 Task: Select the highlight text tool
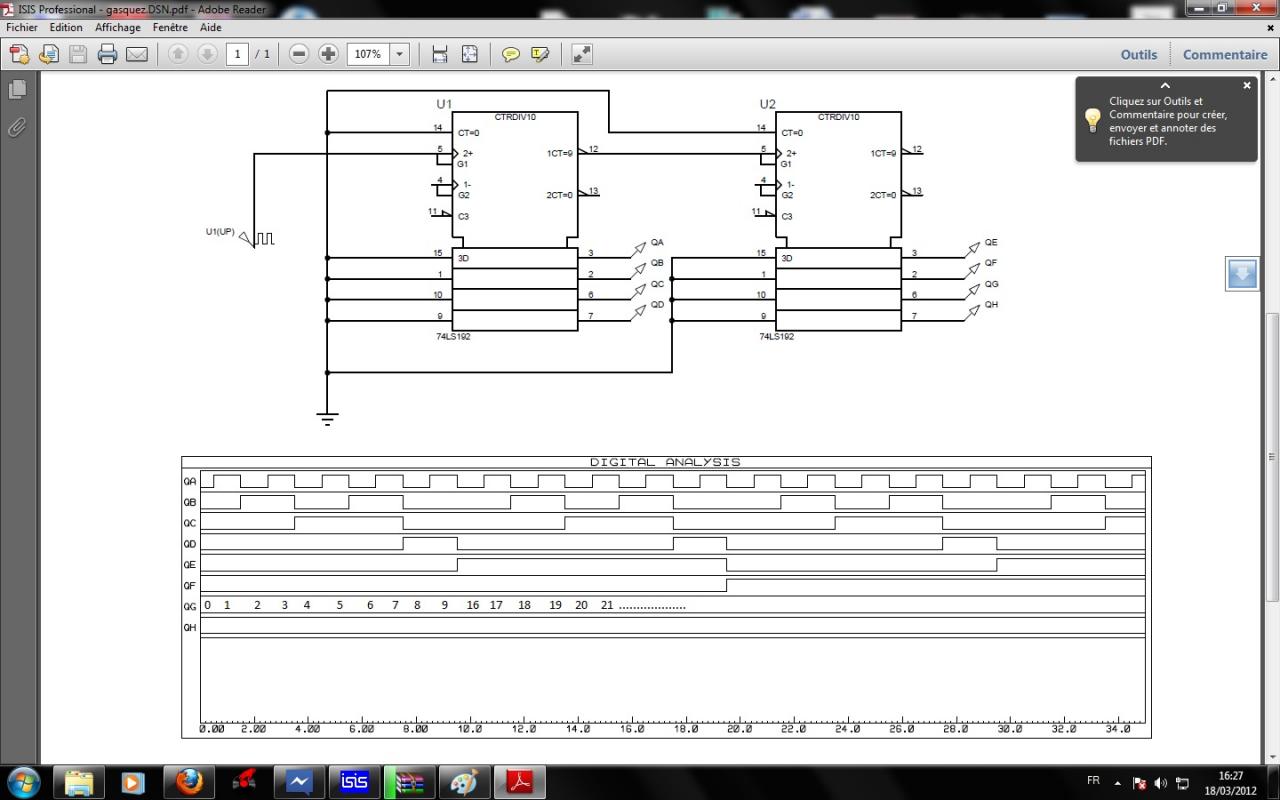[540, 54]
